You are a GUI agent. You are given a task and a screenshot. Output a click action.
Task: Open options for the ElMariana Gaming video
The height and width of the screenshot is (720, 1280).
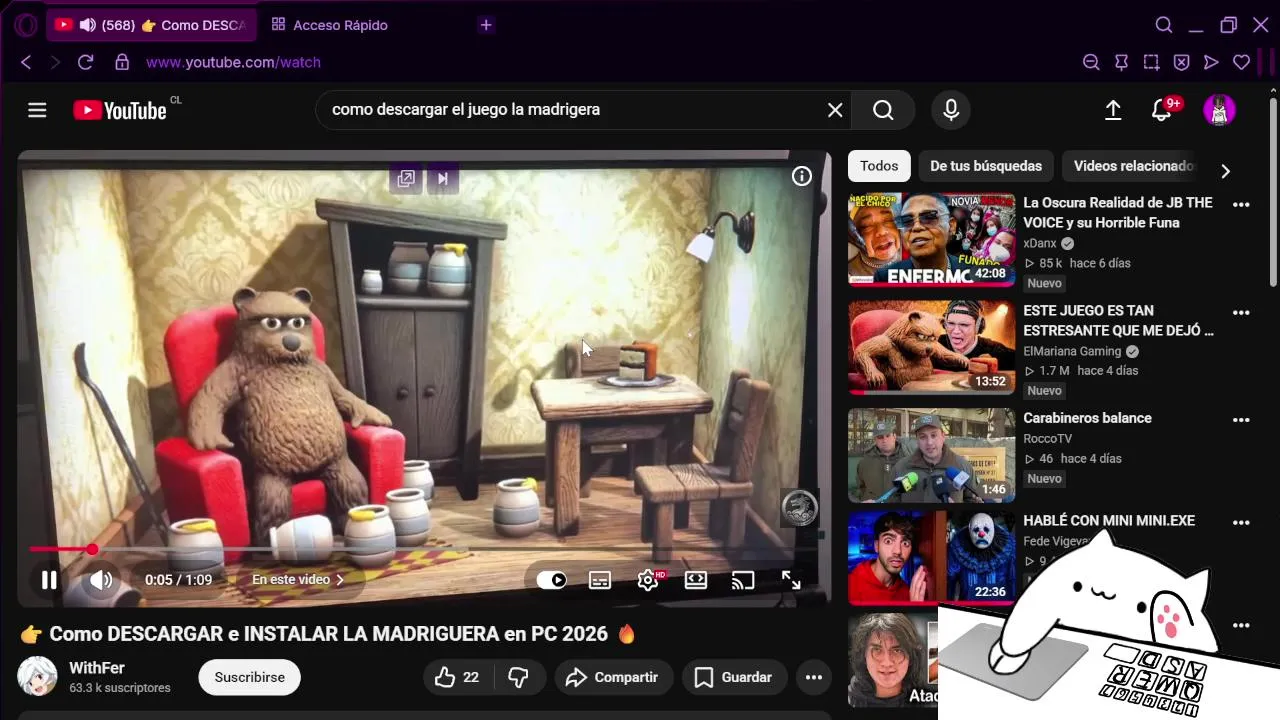(1241, 313)
